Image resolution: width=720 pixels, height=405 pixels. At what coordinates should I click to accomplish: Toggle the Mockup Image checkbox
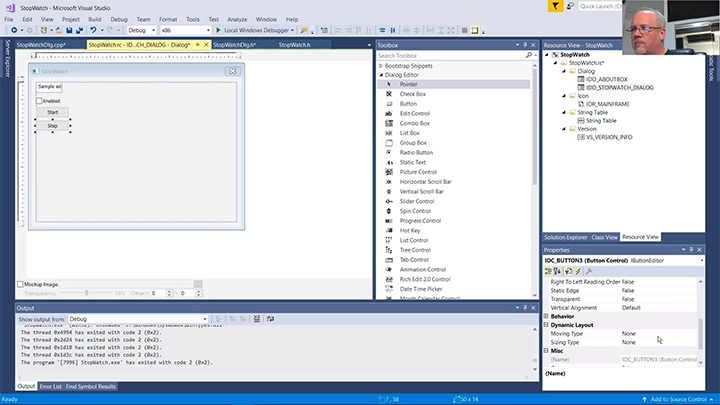20,284
